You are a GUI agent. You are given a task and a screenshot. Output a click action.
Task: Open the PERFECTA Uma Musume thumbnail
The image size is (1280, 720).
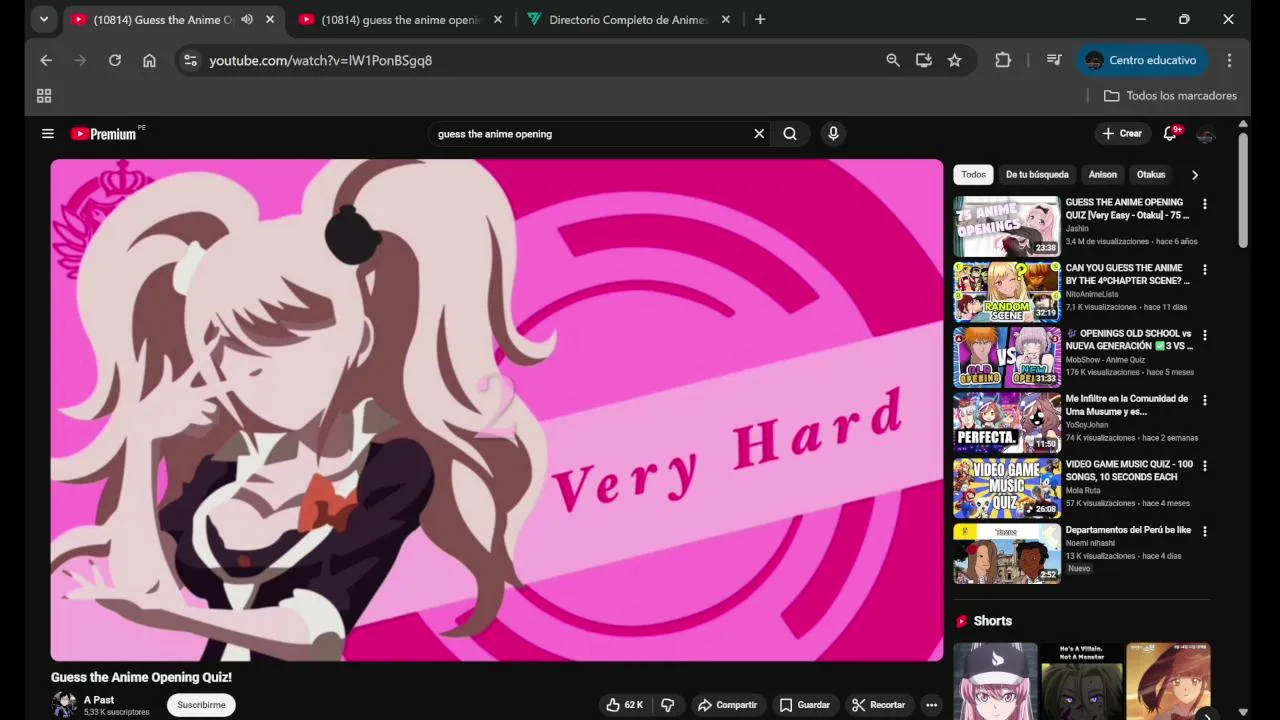1007,422
